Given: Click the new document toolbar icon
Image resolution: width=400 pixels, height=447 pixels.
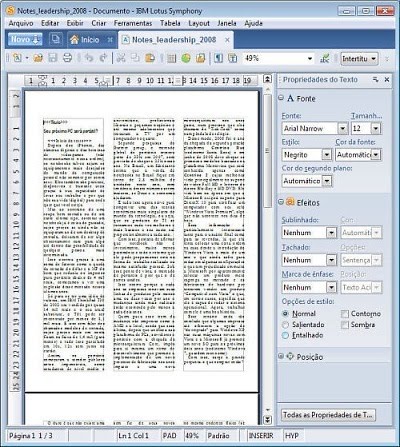Looking at the screenshot, I should pos(17,58).
